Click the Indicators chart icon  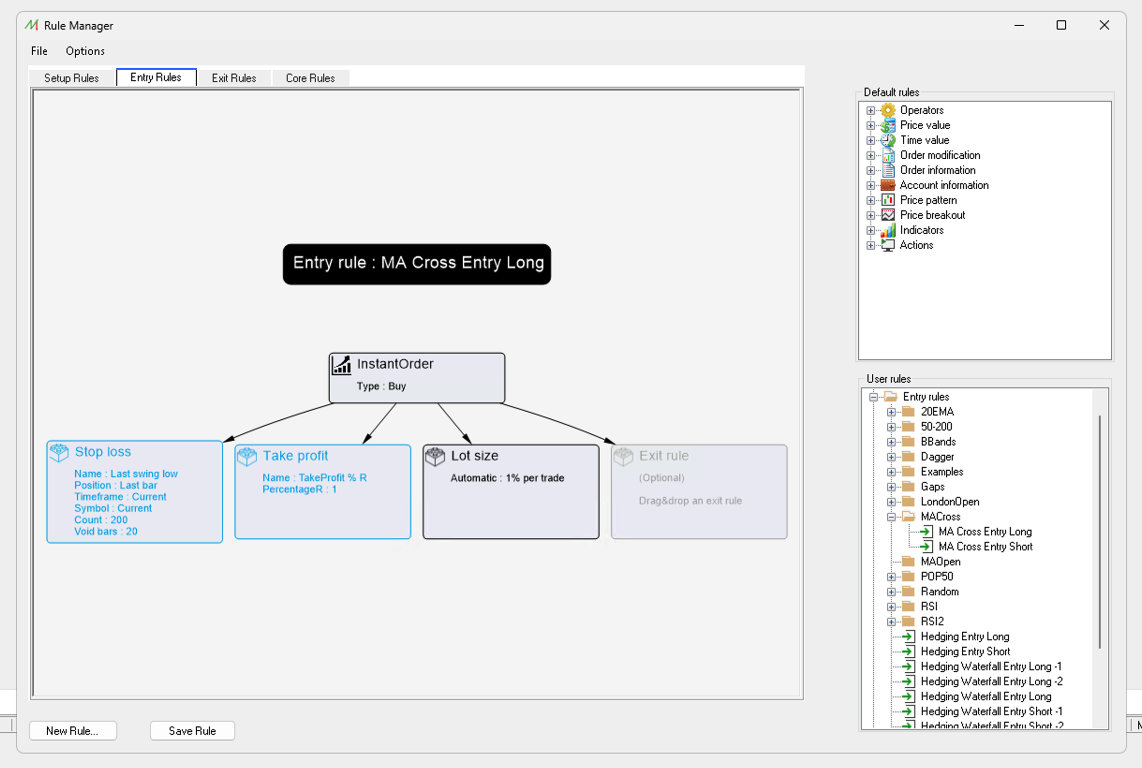(x=888, y=230)
